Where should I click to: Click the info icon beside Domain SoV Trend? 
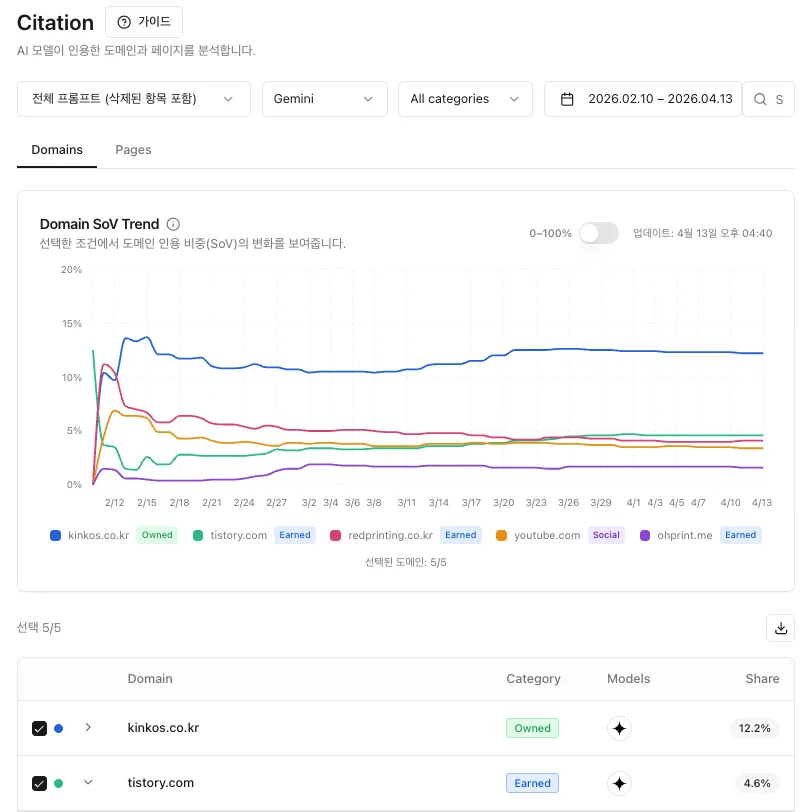[x=173, y=224]
